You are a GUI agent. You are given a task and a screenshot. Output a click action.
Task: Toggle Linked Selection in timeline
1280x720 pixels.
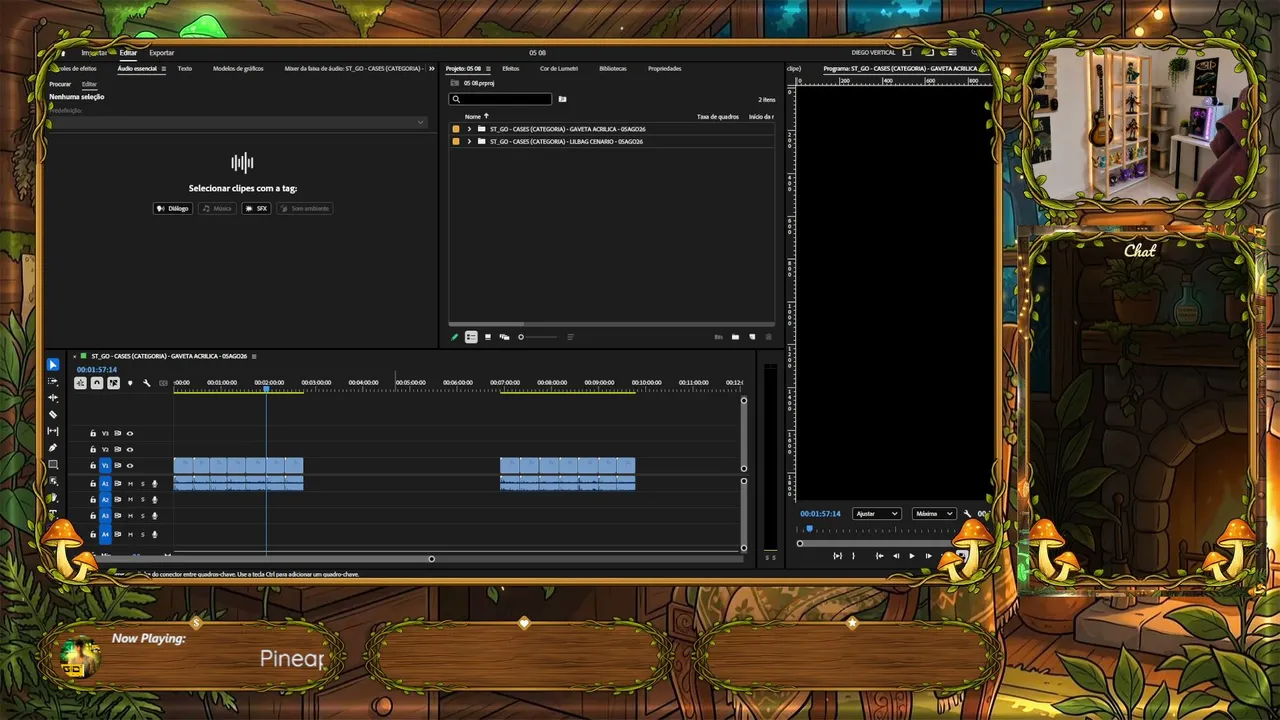(x=113, y=383)
